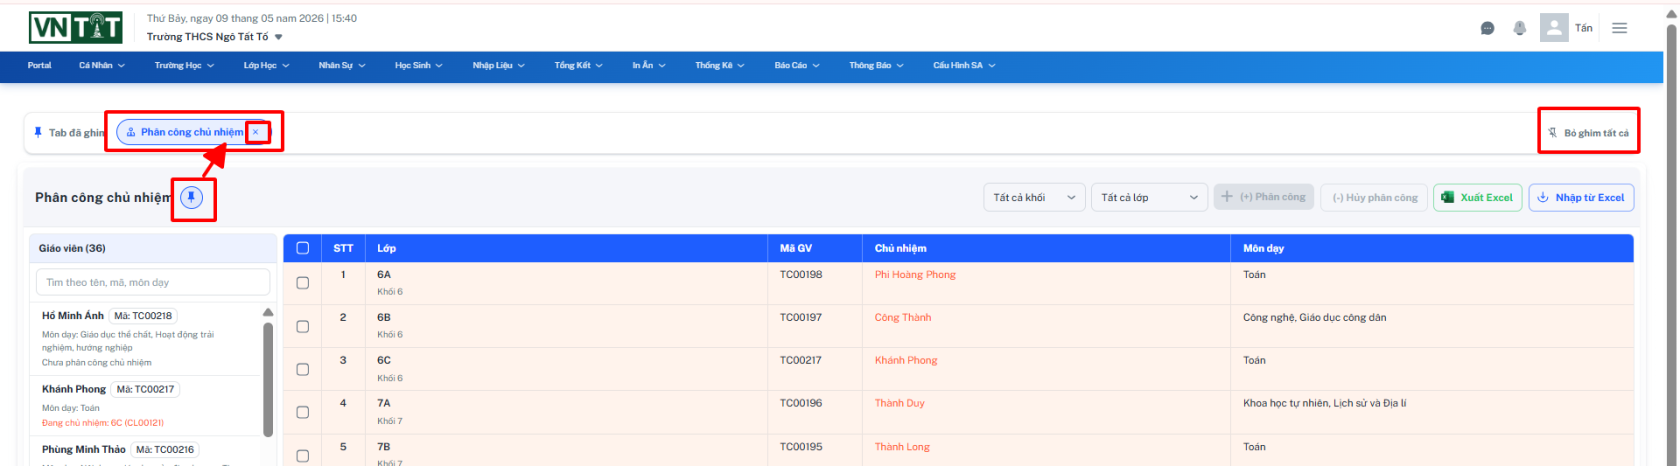Open the Tất cả lớp dropdown
The width and height of the screenshot is (1680, 466).
pos(1150,198)
